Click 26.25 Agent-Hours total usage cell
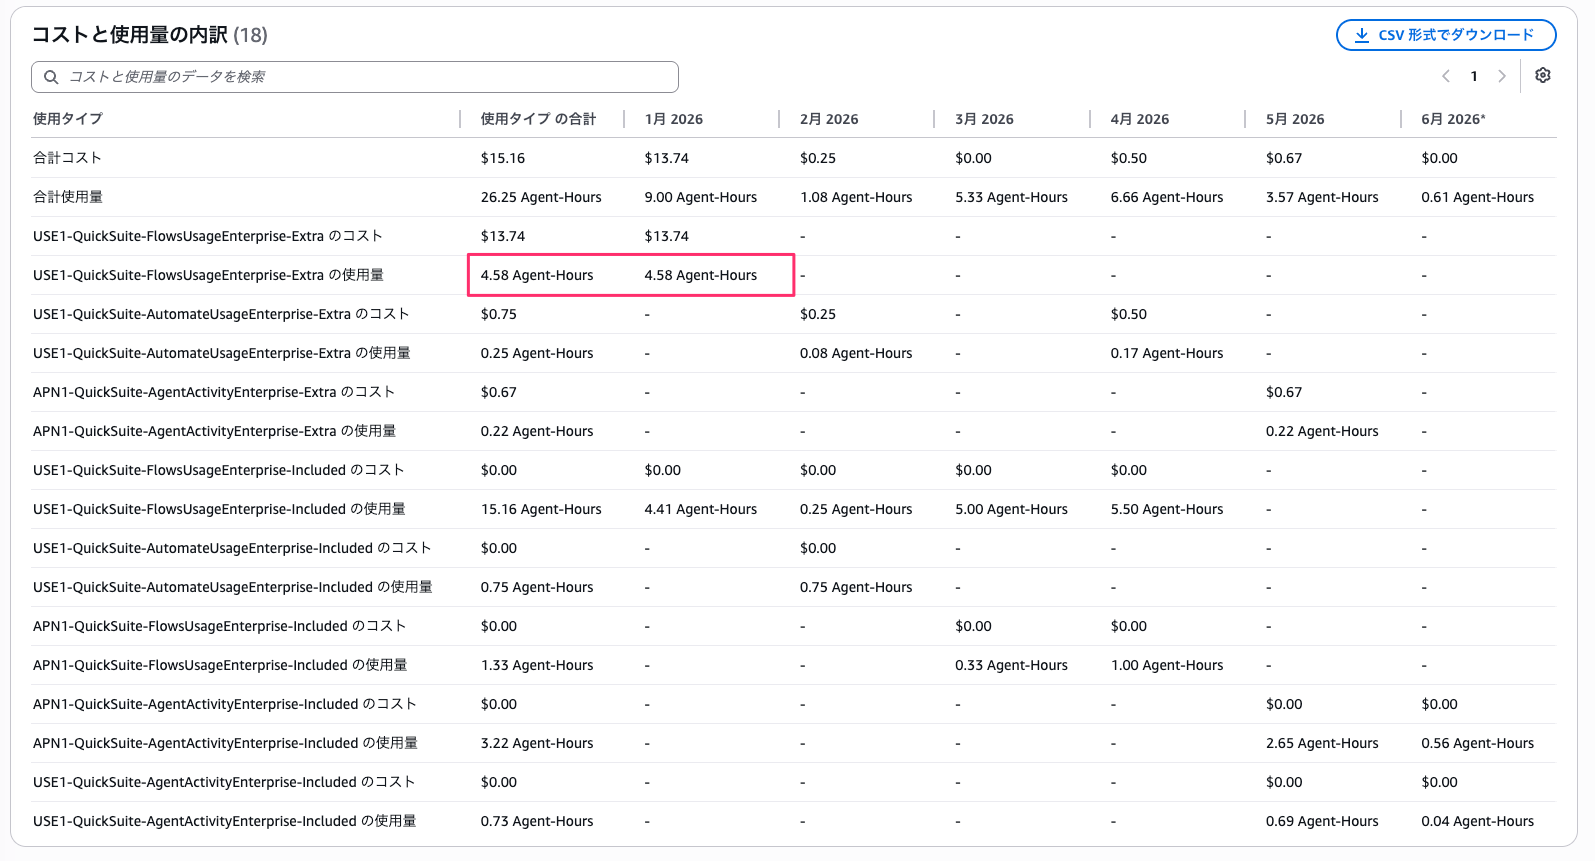Screen dimensions: 1595x861 541,197
